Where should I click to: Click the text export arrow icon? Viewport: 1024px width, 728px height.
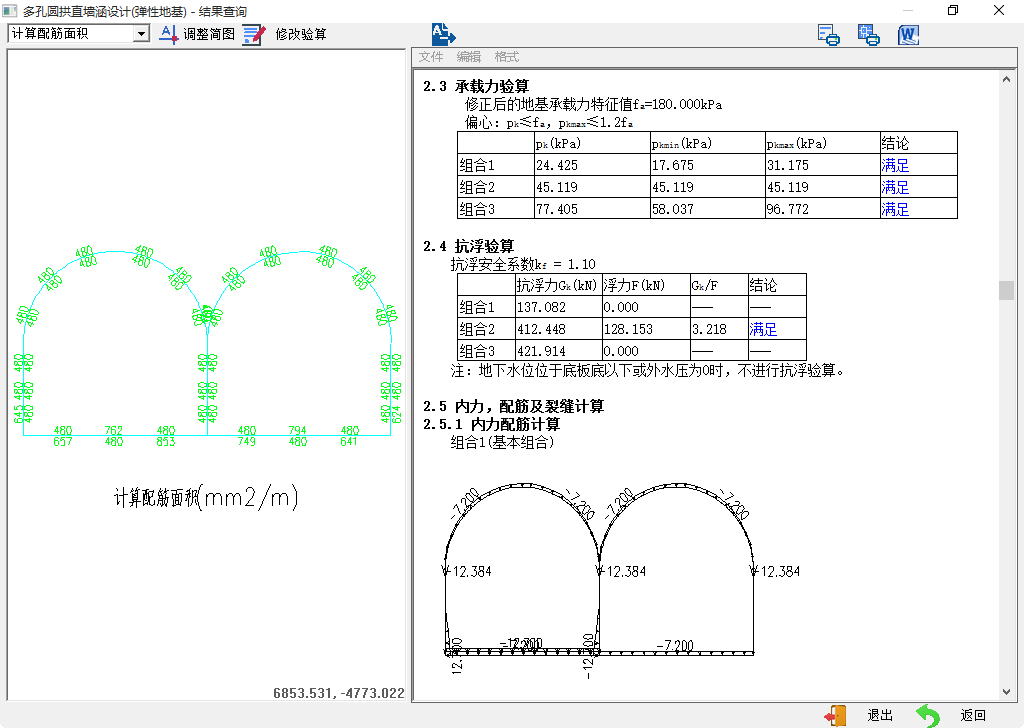(443, 34)
